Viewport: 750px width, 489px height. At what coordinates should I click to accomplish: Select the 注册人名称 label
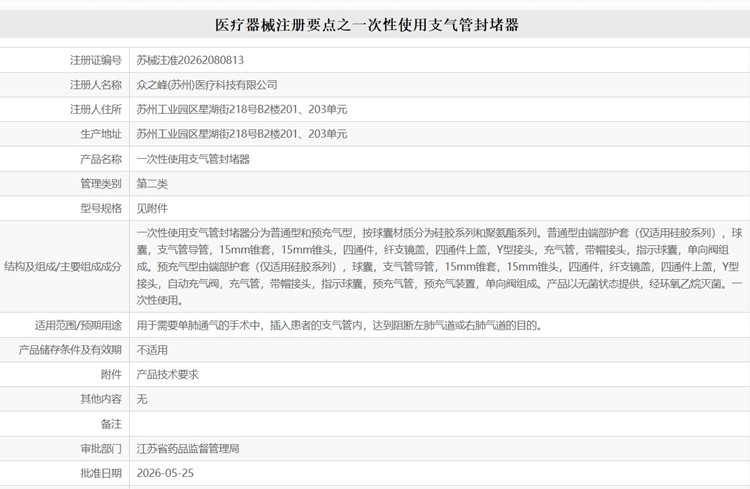point(96,85)
